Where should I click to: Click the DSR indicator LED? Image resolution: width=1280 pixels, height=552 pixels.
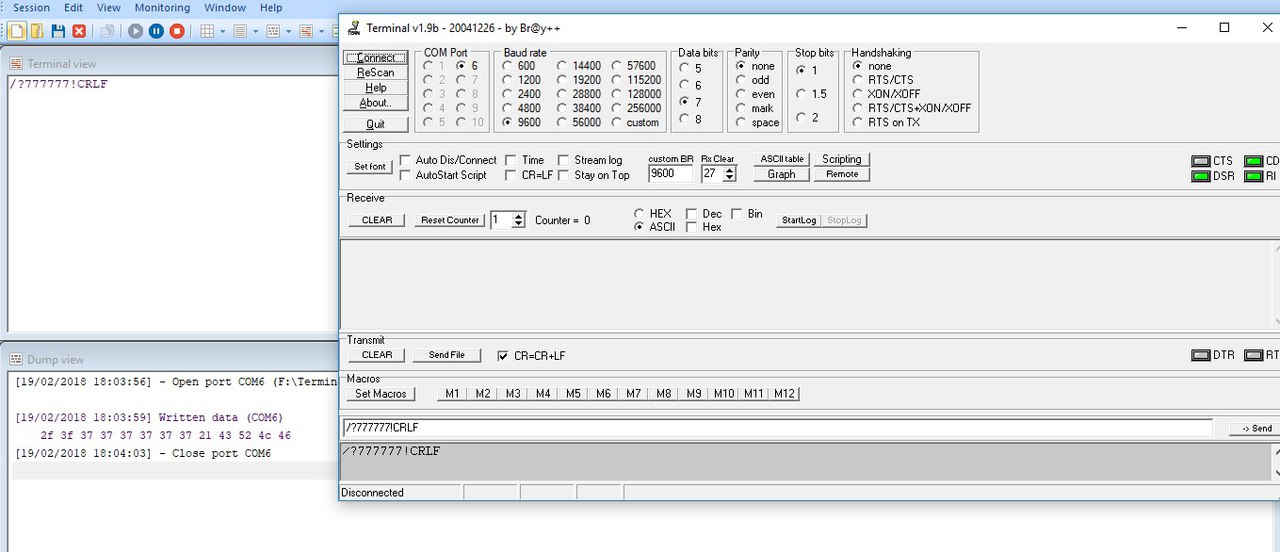[1200, 176]
